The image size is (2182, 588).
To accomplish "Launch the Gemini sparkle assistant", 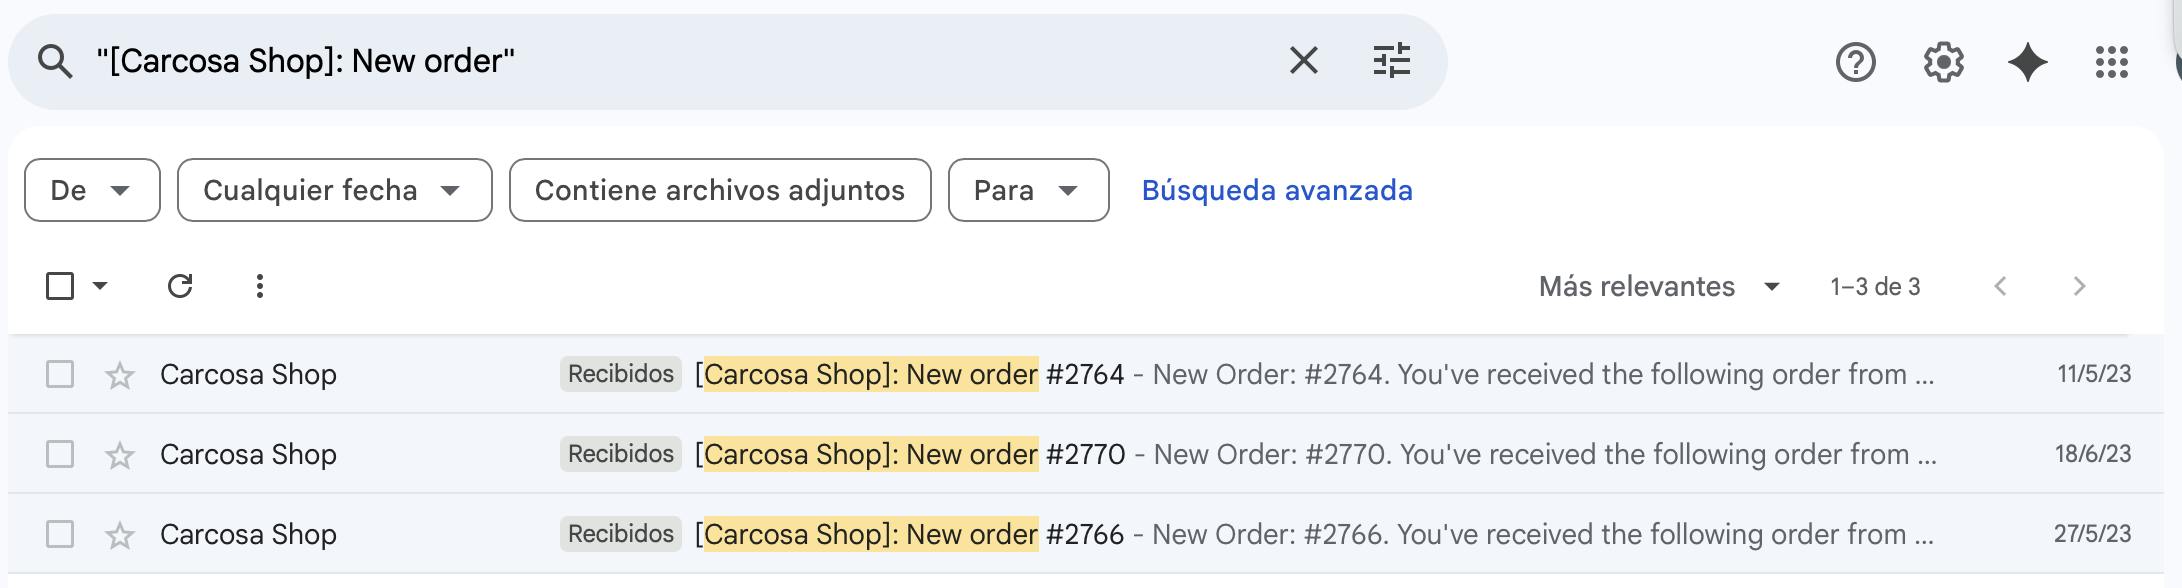I will coord(2027,63).
